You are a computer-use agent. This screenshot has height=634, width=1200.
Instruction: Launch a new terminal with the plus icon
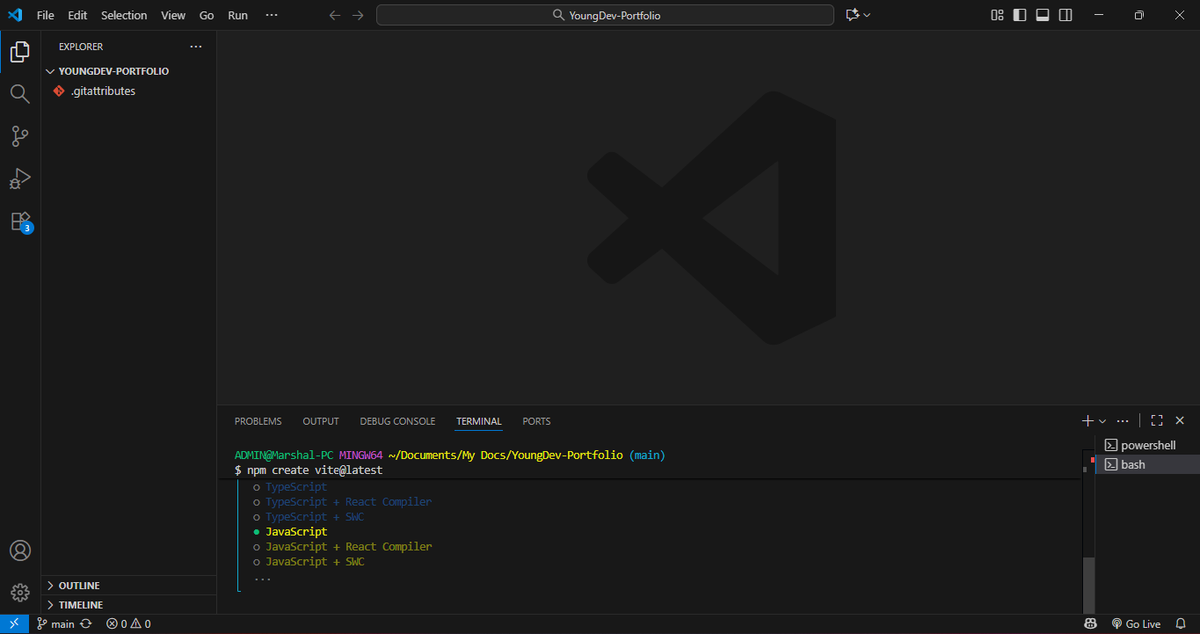1086,420
